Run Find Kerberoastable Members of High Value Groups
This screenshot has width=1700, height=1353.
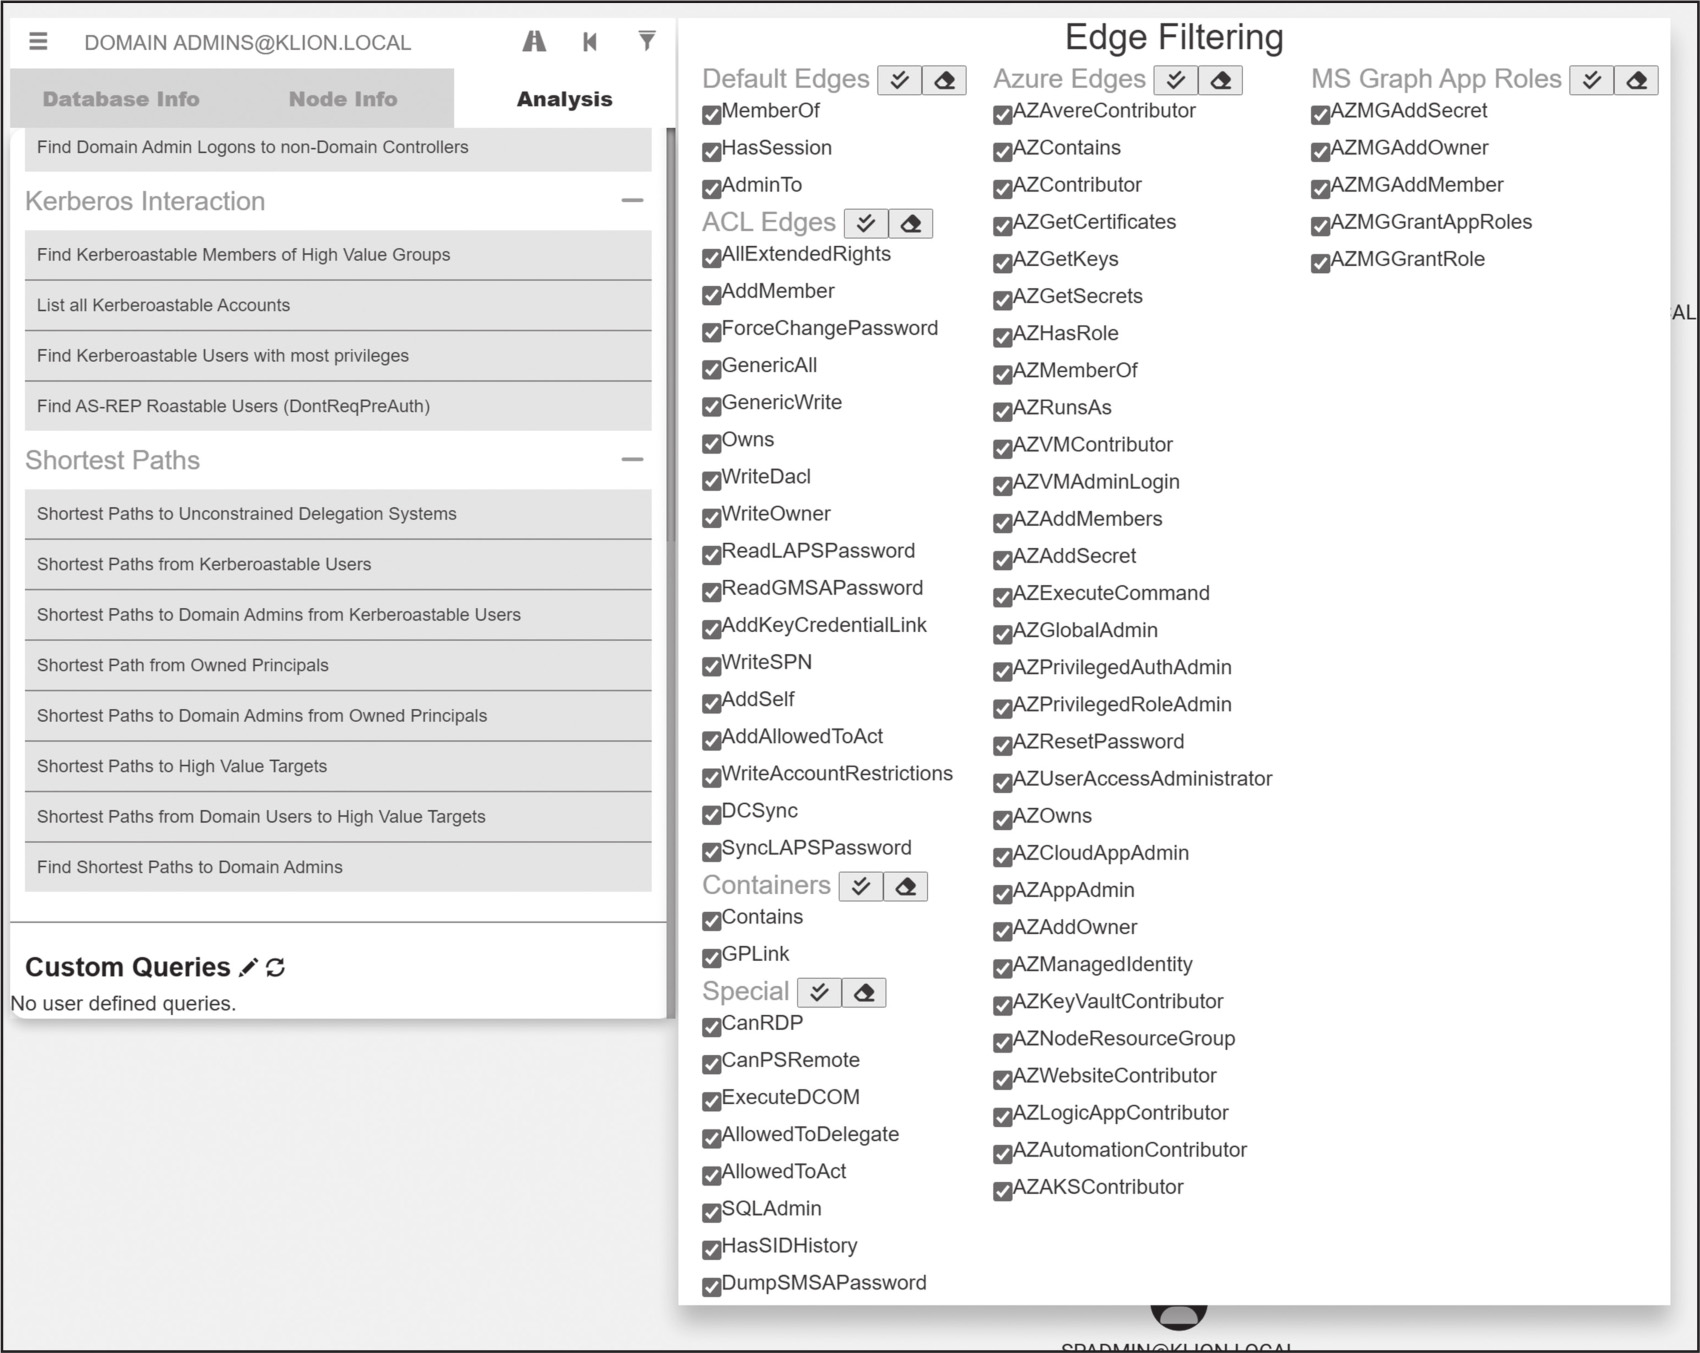pyautogui.click(x=338, y=255)
